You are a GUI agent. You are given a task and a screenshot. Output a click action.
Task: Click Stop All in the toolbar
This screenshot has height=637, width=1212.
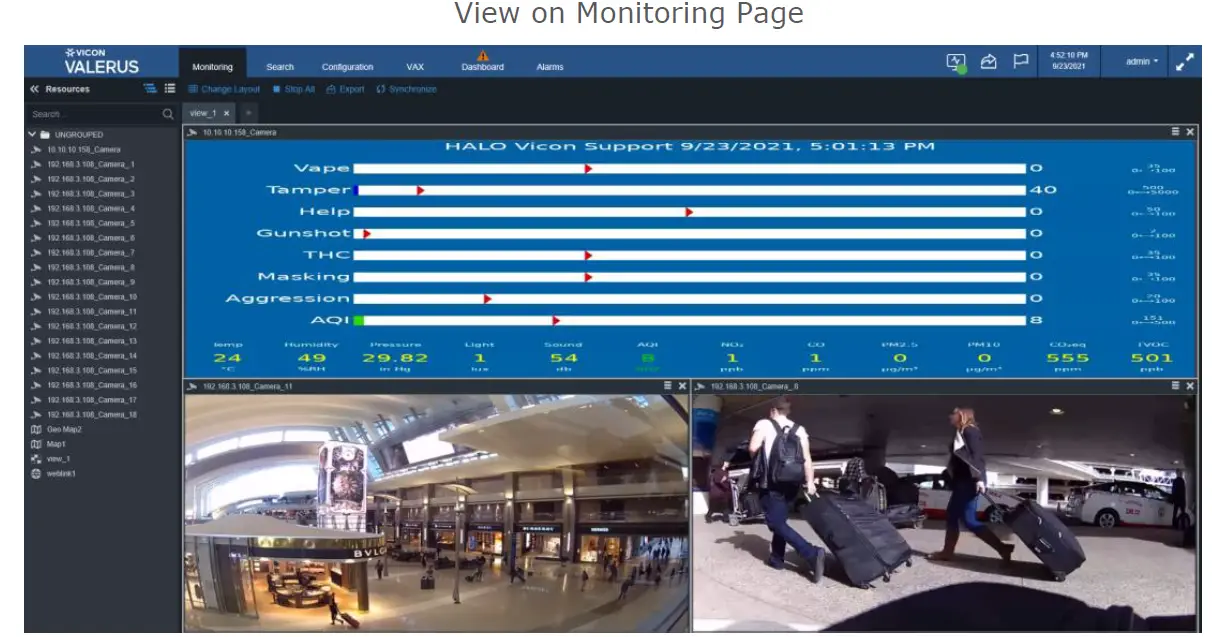[x=294, y=89]
